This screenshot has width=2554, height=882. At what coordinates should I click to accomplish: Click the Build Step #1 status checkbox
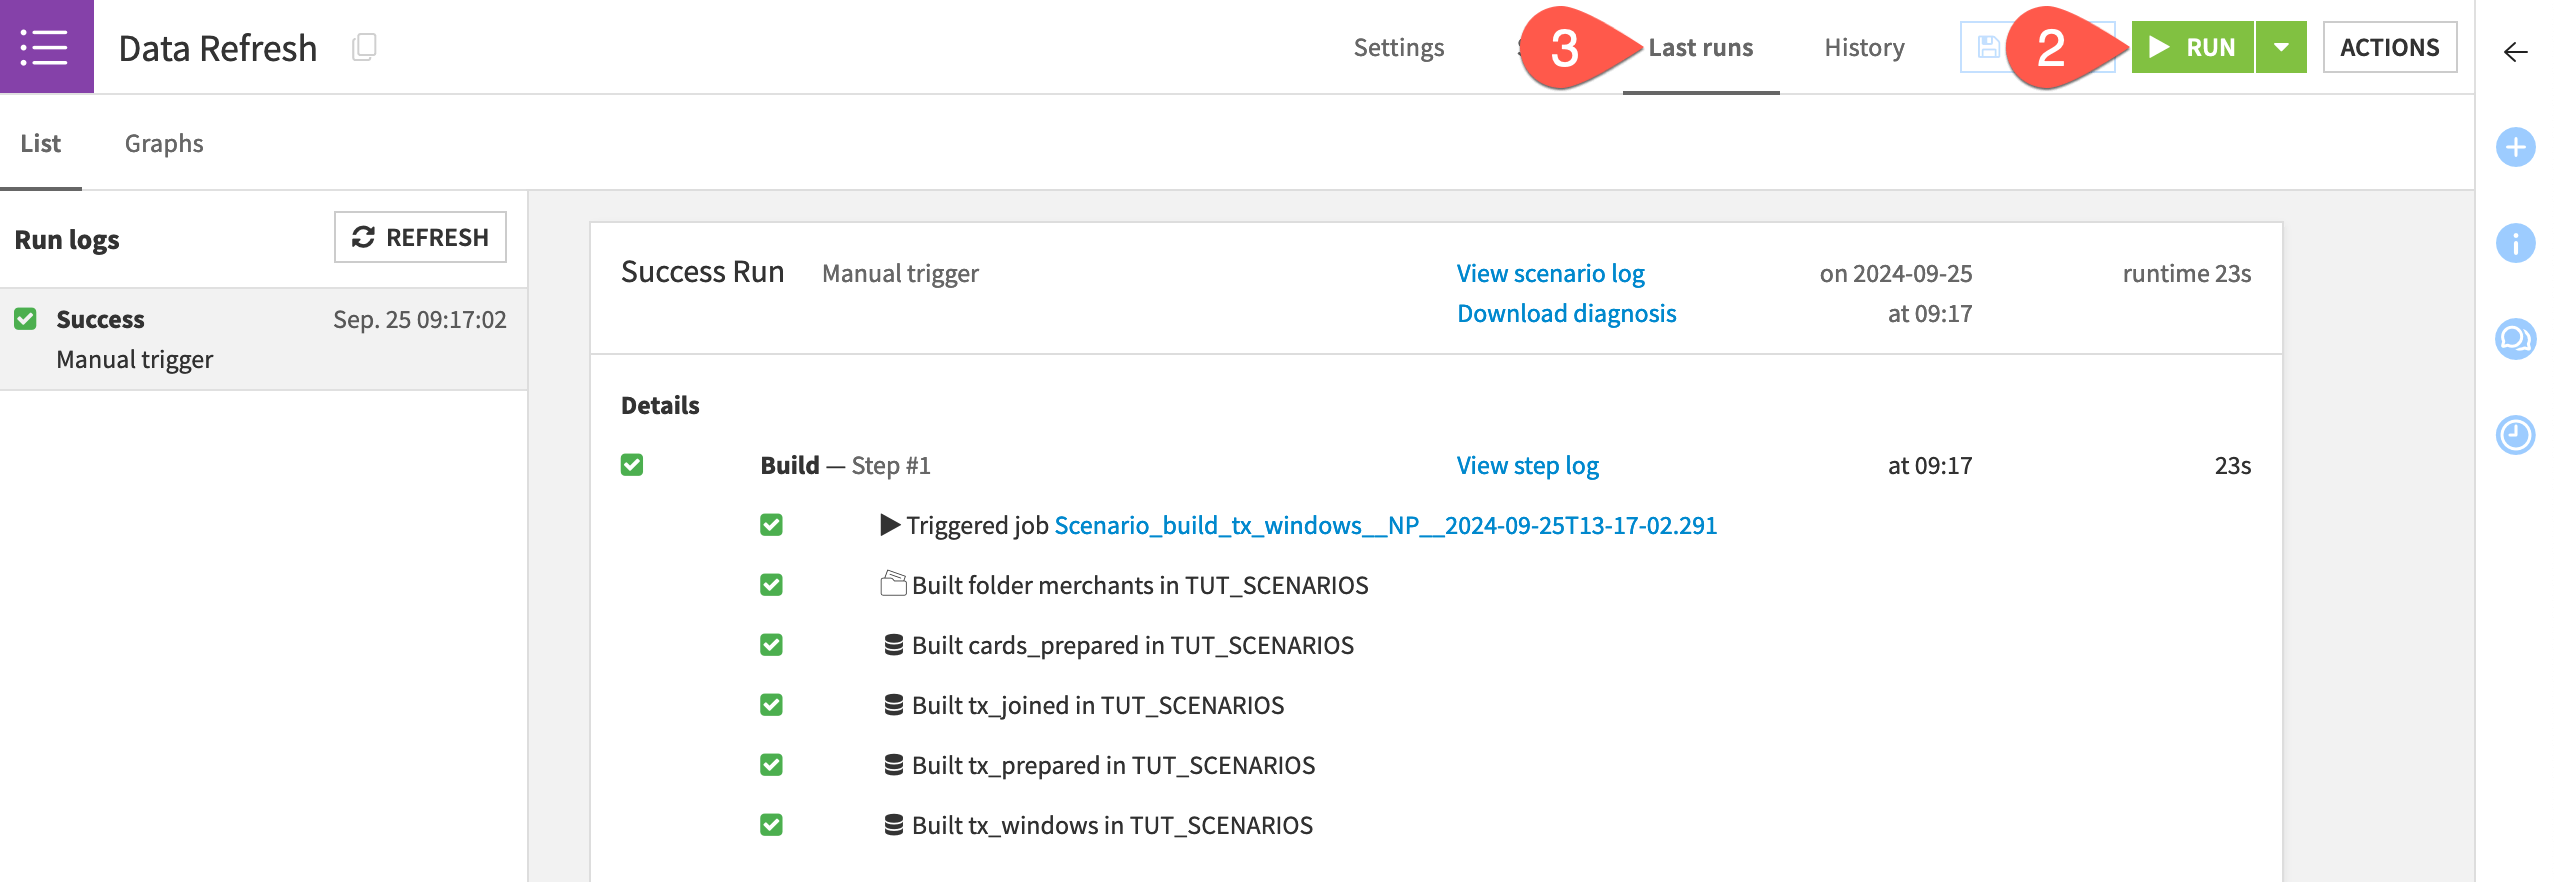632,465
